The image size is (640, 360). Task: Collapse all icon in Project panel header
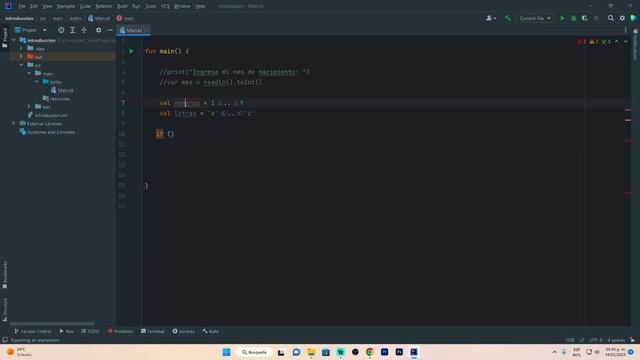point(84,30)
